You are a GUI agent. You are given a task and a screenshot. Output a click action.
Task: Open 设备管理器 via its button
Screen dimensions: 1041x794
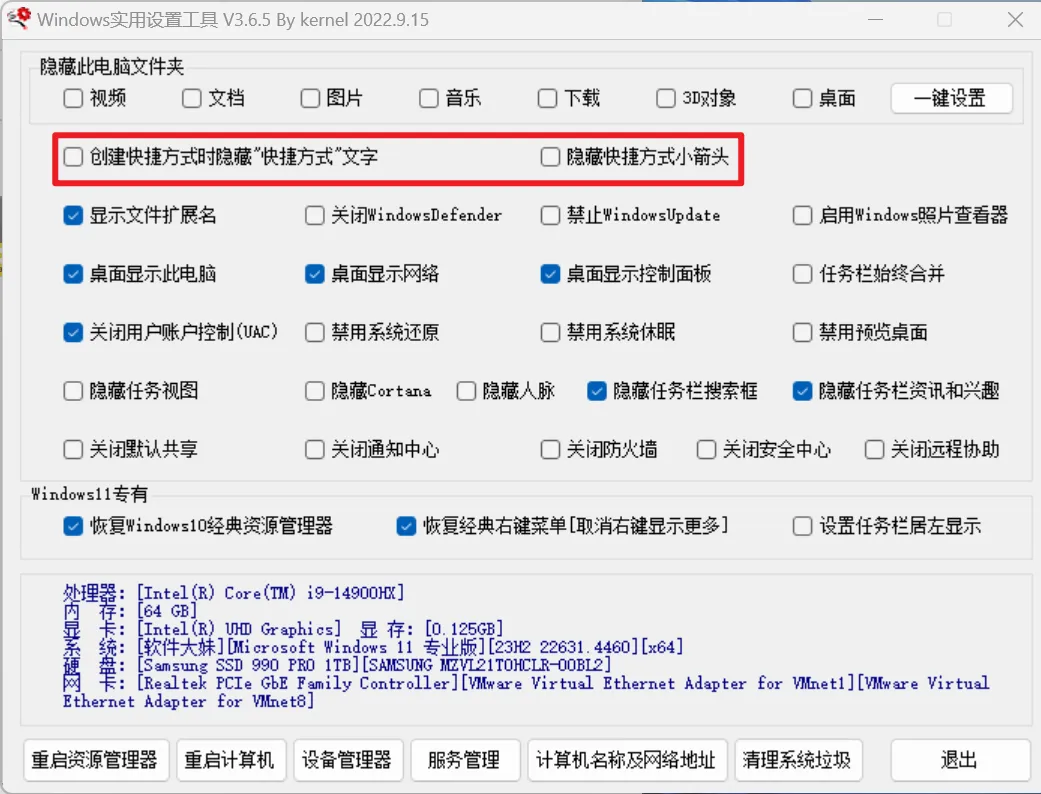(347, 760)
